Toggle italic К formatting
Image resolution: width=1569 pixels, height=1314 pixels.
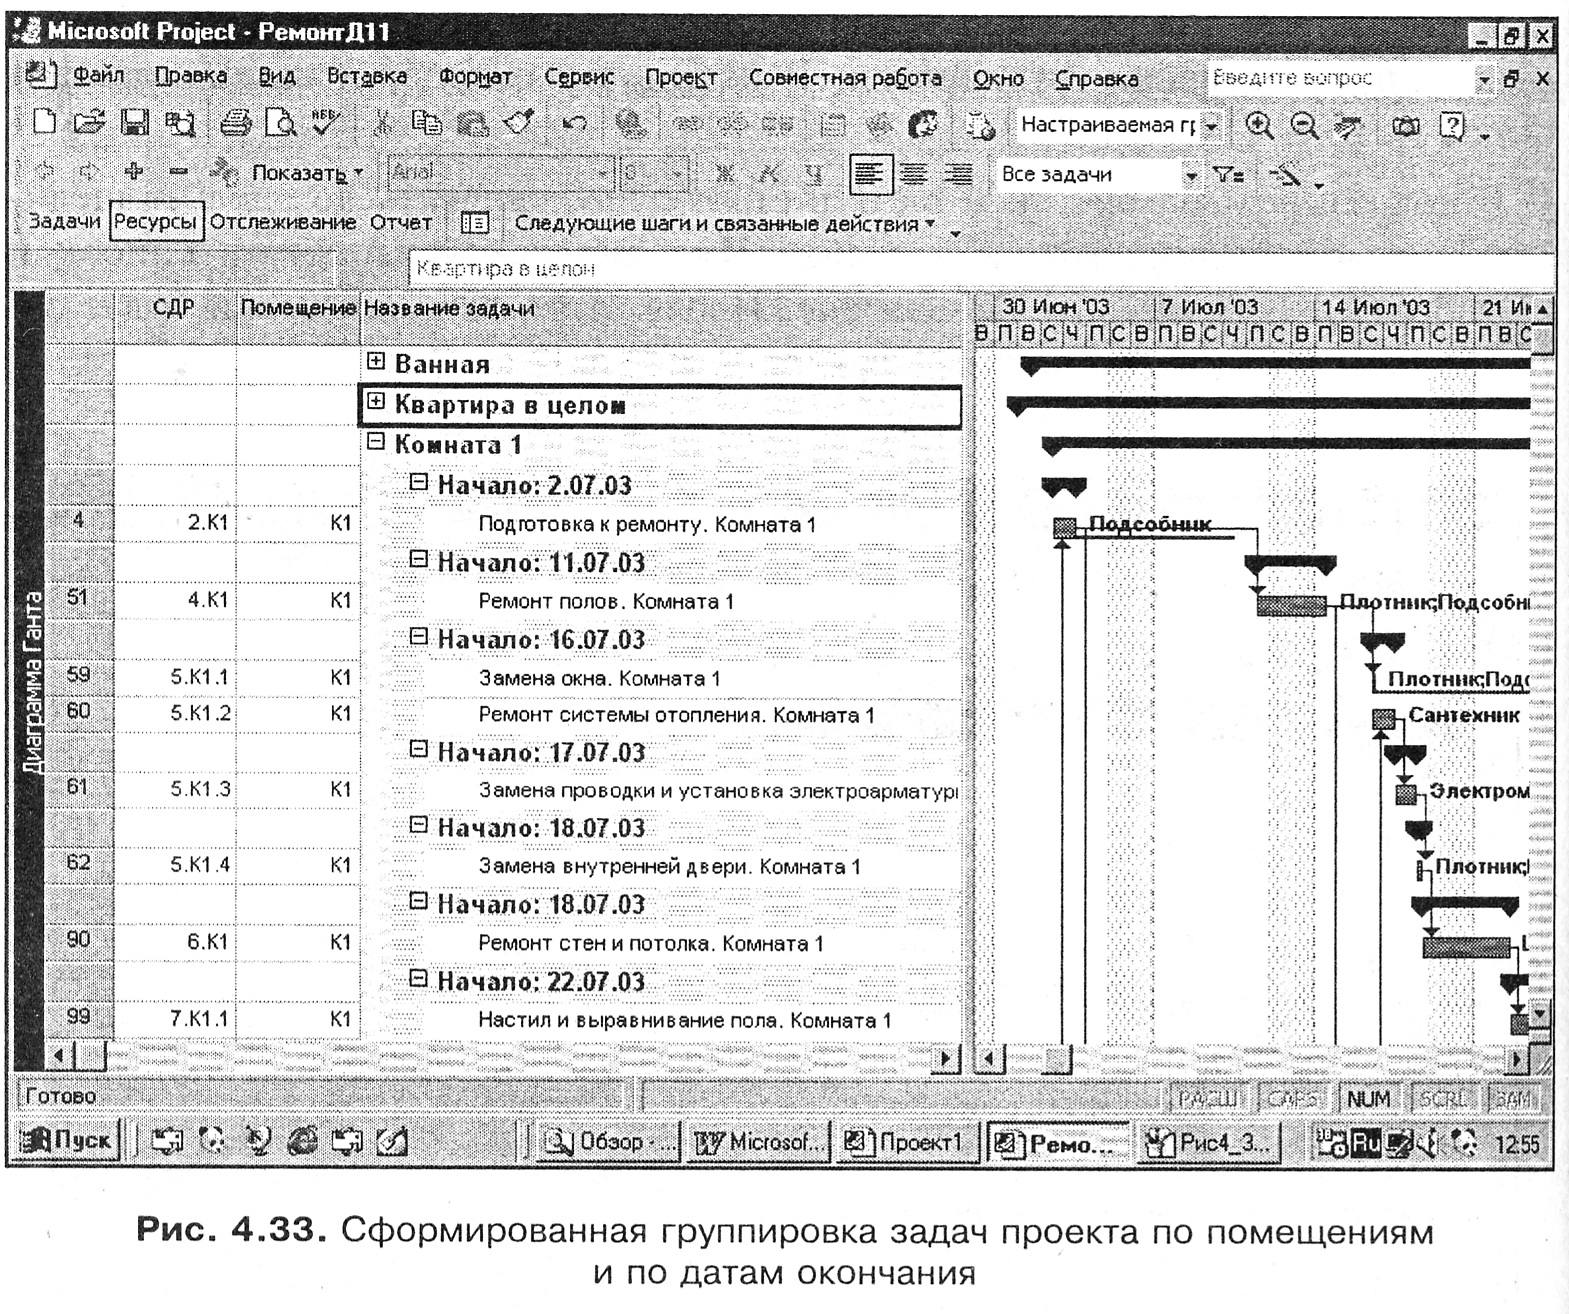[x=768, y=174]
